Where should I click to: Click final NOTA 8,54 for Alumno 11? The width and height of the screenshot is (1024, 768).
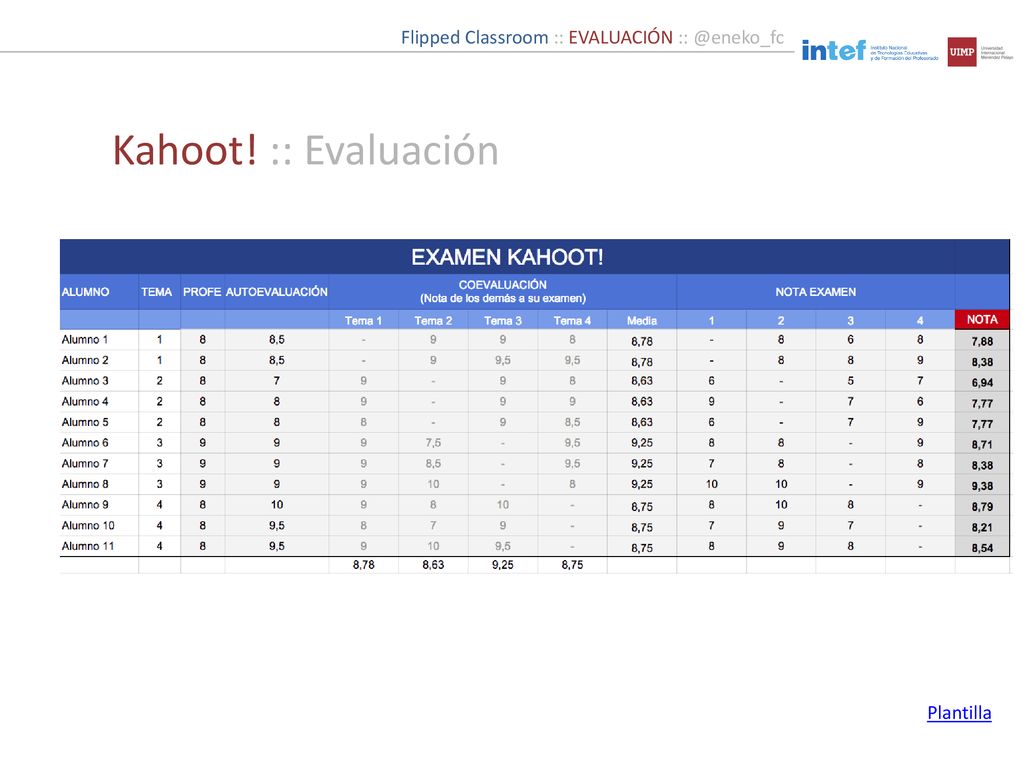(982, 548)
